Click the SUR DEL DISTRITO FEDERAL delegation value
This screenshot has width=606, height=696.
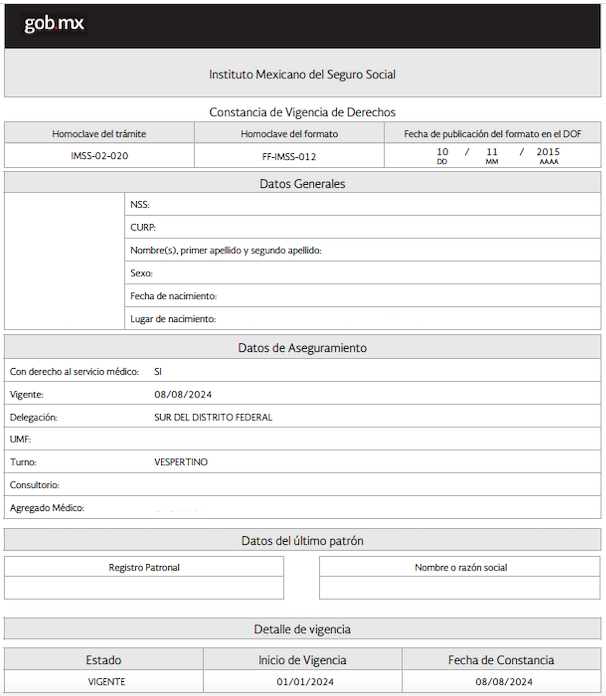point(213,417)
